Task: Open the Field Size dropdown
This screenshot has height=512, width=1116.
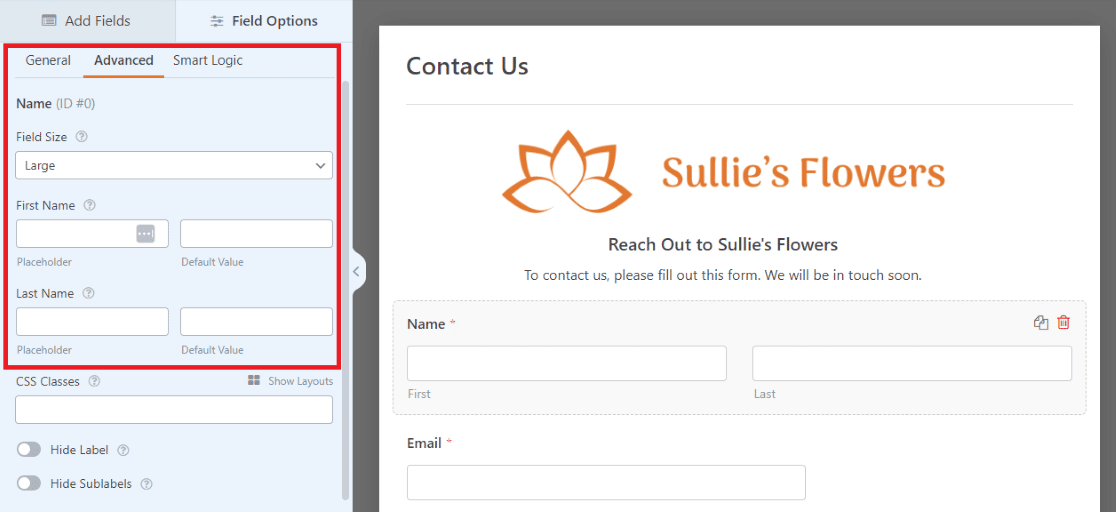Action: point(174,165)
